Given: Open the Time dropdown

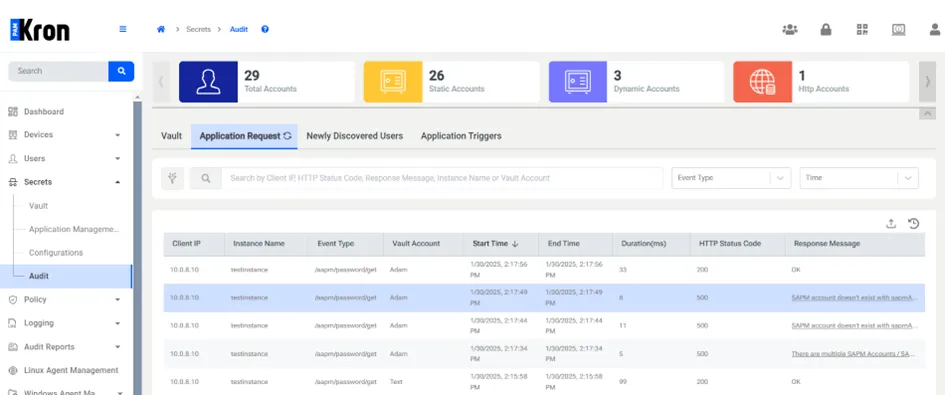Looking at the screenshot, I should [859, 179].
